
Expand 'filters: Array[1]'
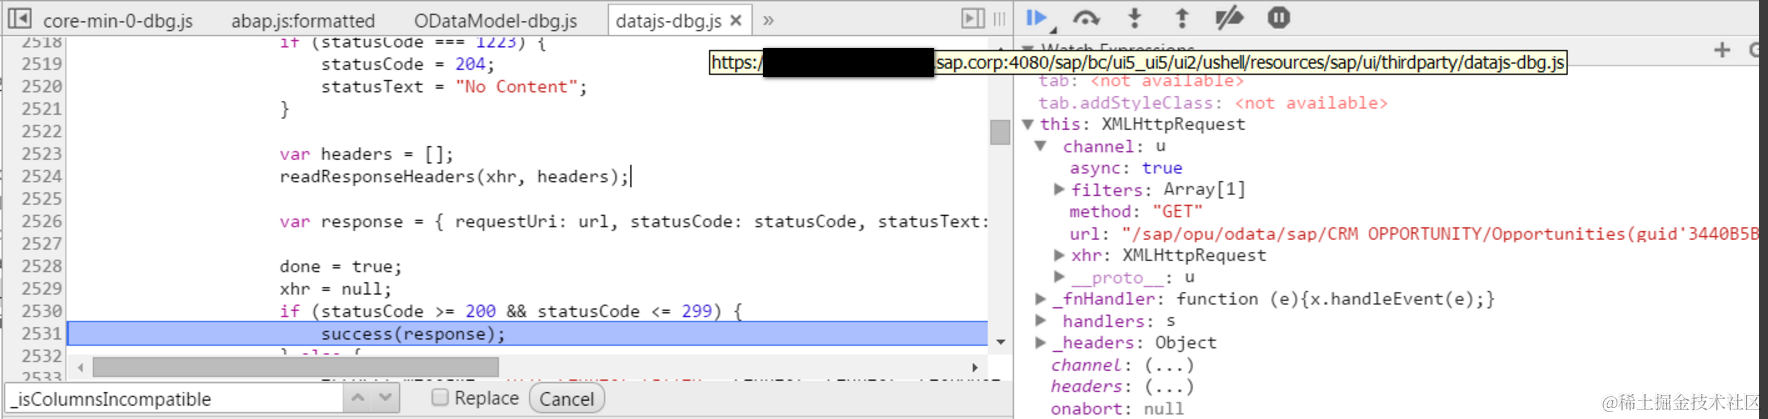point(1059,190)
